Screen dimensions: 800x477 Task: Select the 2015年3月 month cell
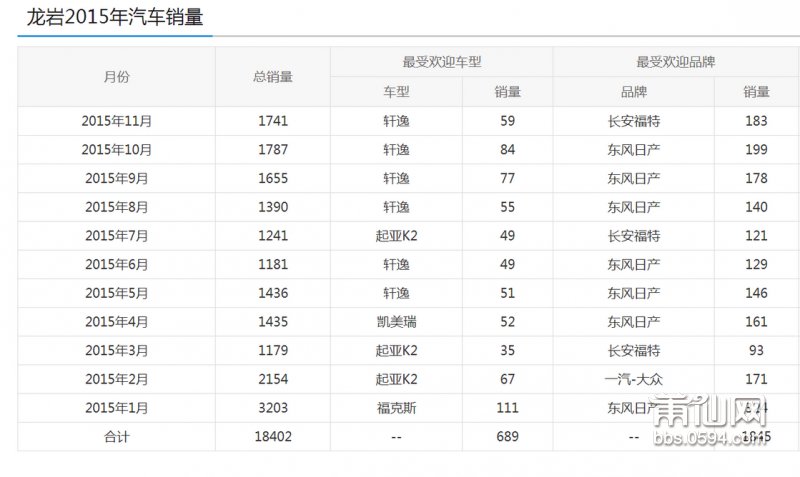click(x=116, y=350)
